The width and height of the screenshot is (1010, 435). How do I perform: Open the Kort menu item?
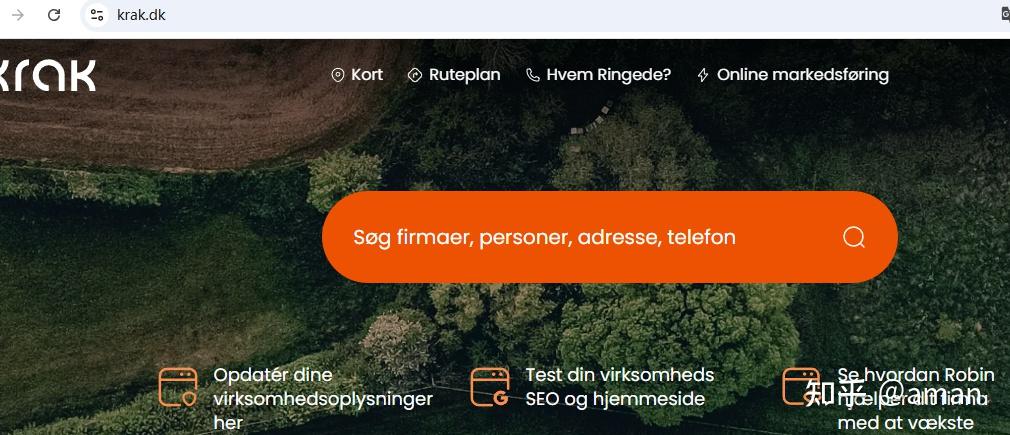pos(367,75)
